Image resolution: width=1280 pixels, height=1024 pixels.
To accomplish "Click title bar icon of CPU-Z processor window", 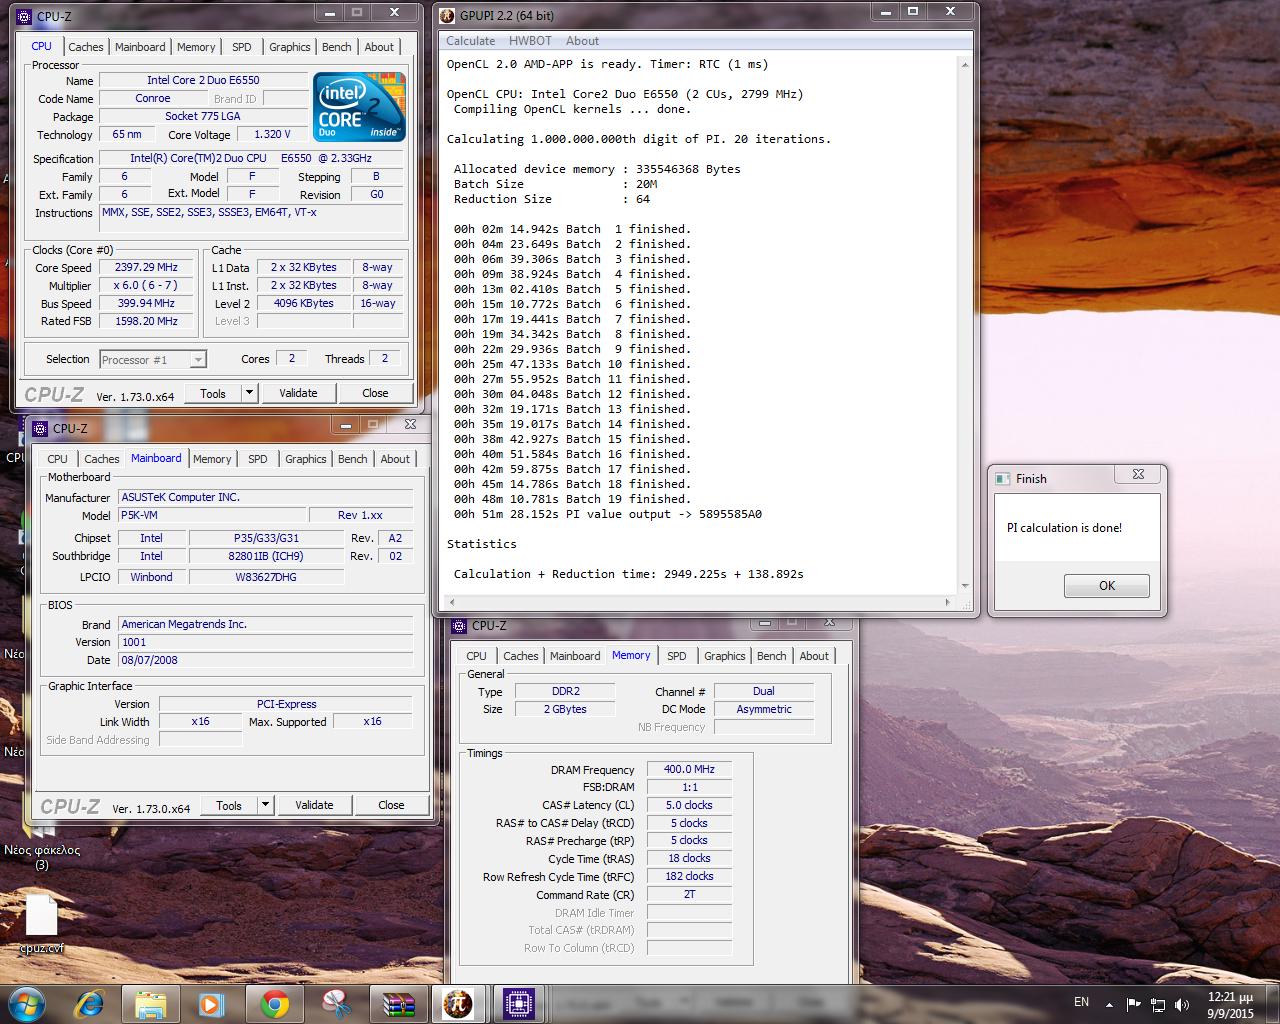I will [x=24, y=16].
